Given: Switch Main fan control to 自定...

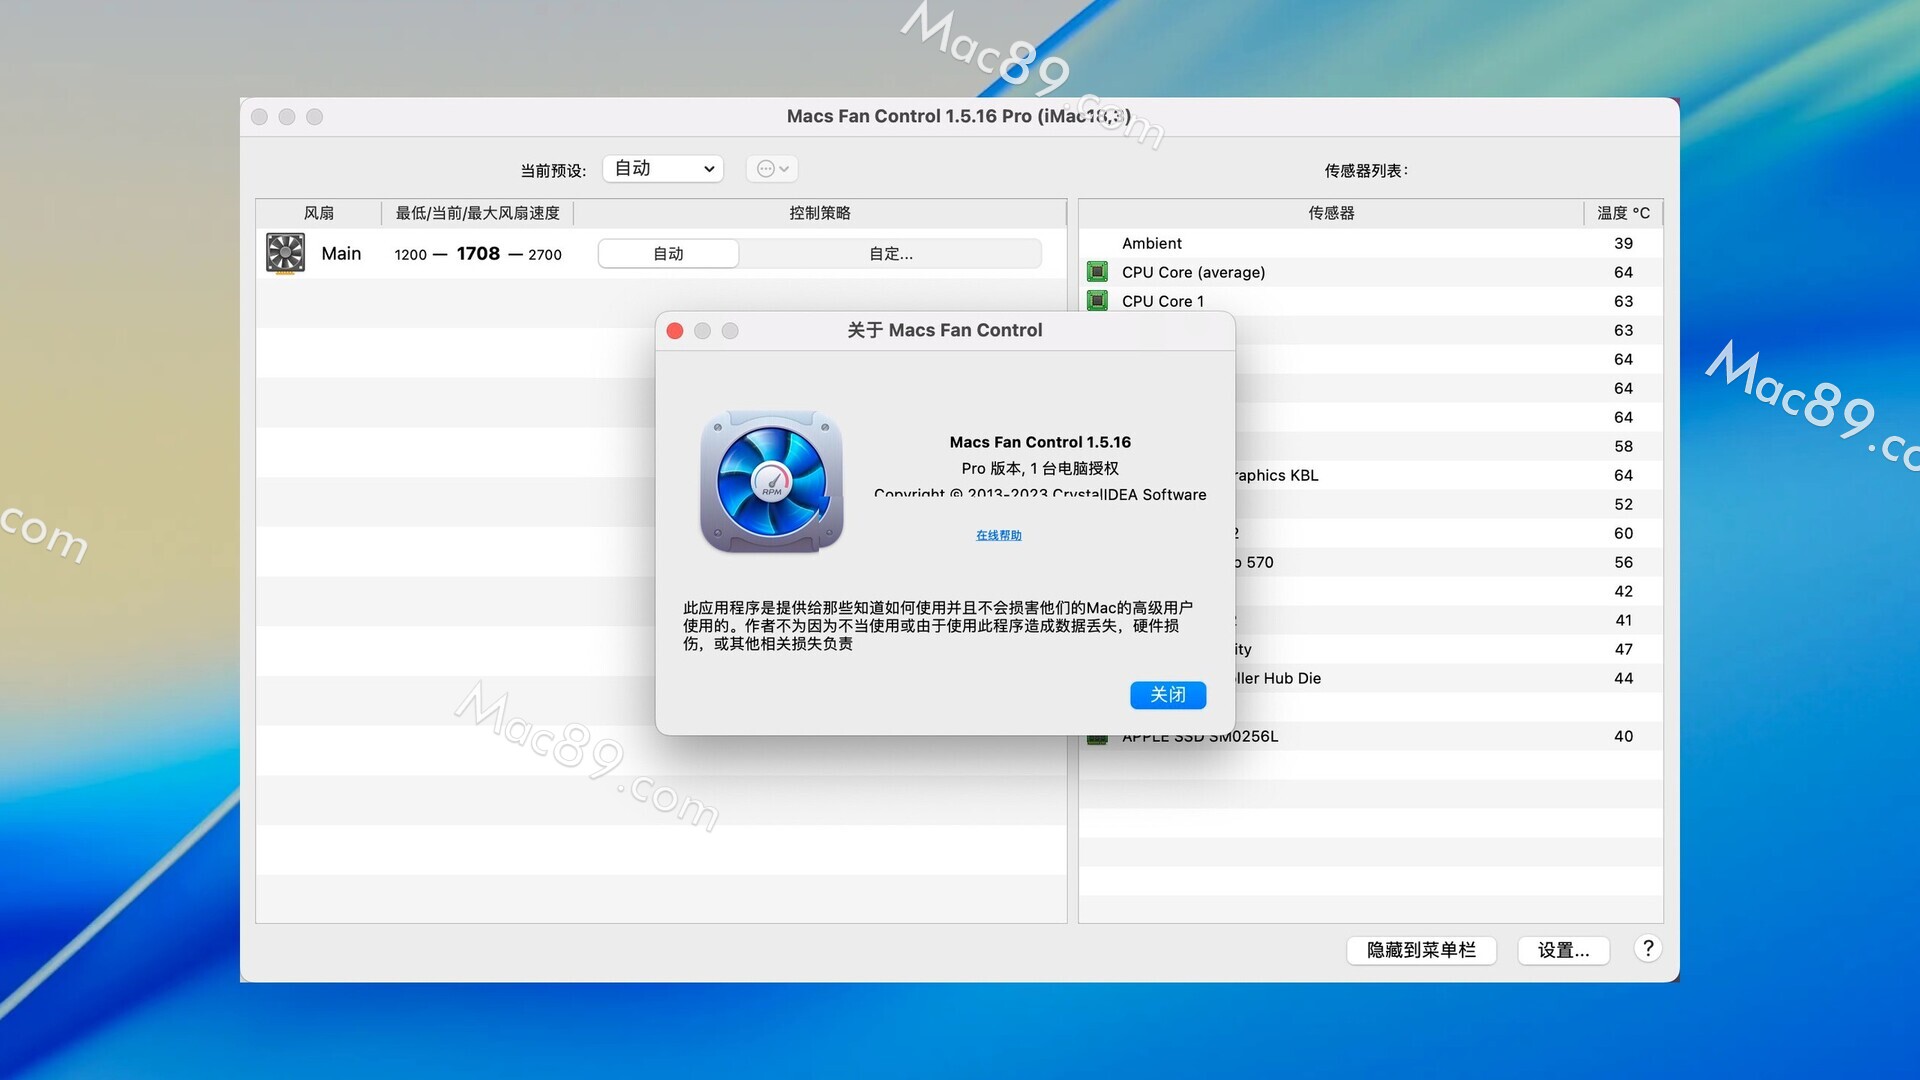Looking at the screenshot, I should pos(890,254).
